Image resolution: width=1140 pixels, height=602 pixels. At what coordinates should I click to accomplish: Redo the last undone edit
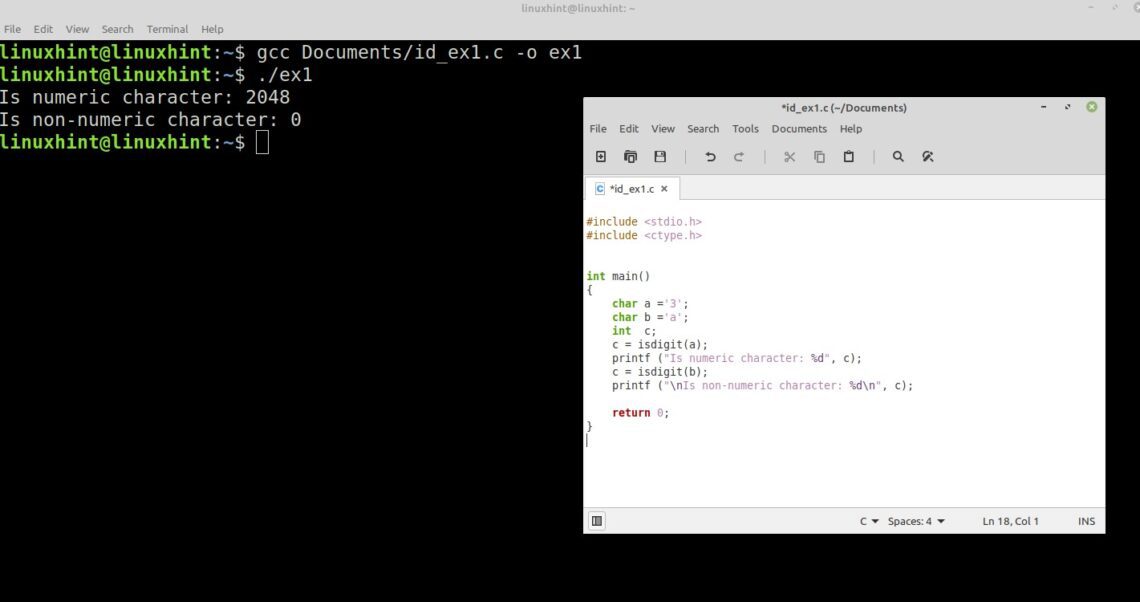click(739, 156)
